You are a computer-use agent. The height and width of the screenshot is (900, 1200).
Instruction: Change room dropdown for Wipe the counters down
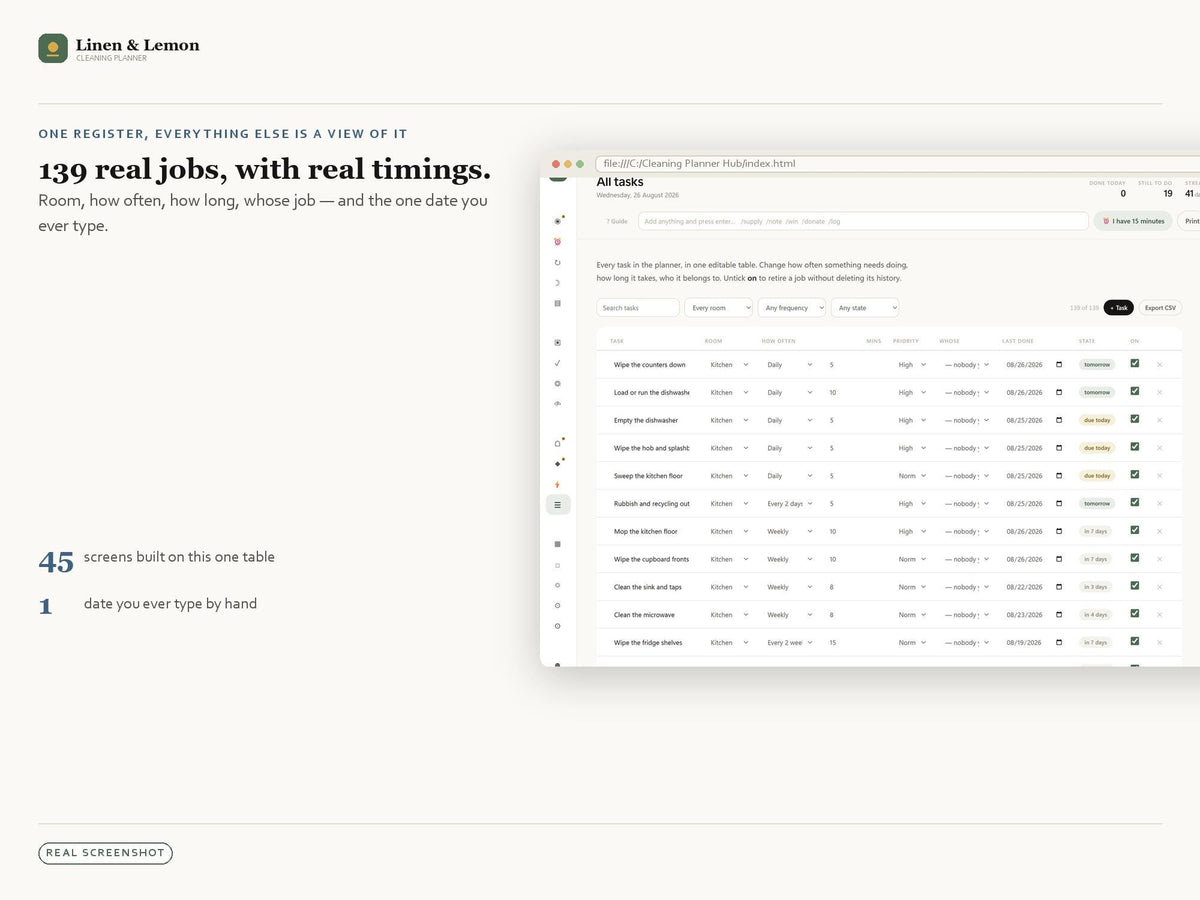[729, 365]
